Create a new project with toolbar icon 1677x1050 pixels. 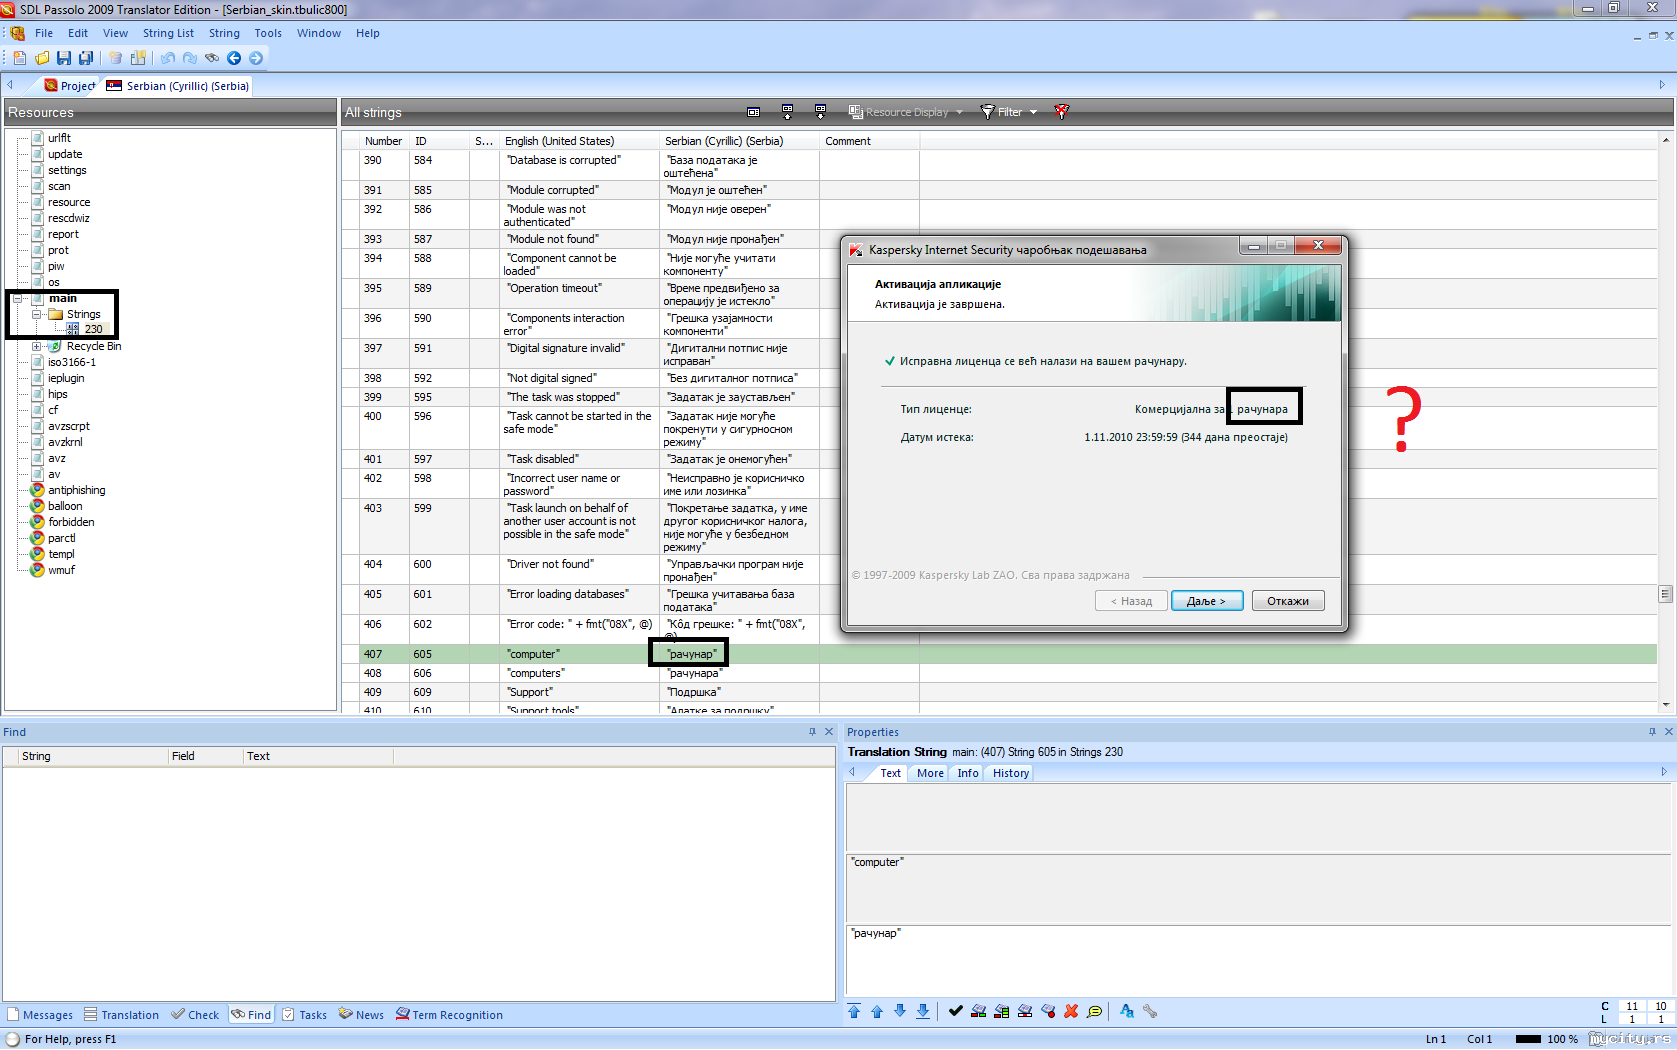tap(20, 58)
